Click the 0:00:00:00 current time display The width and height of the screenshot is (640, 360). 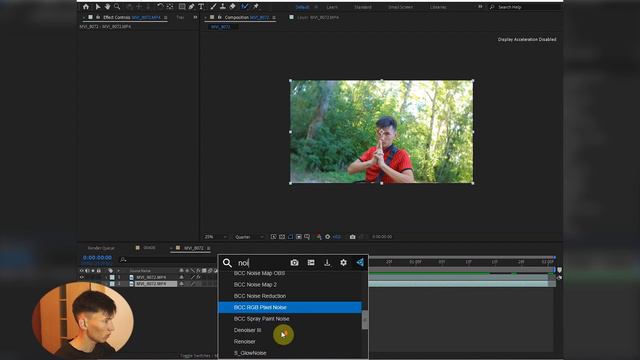97,258
